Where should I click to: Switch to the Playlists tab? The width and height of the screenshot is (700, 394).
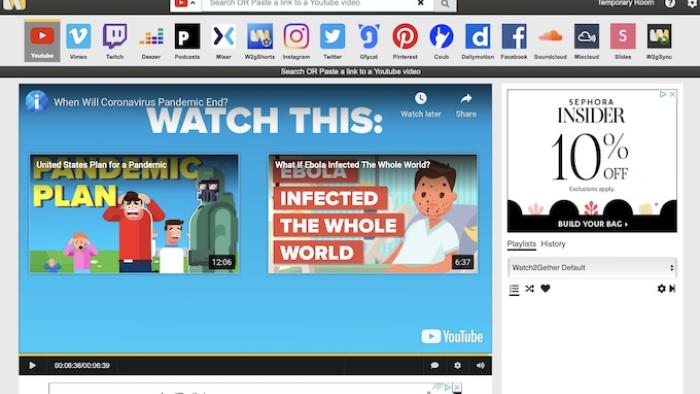click(x=521, y=244)
